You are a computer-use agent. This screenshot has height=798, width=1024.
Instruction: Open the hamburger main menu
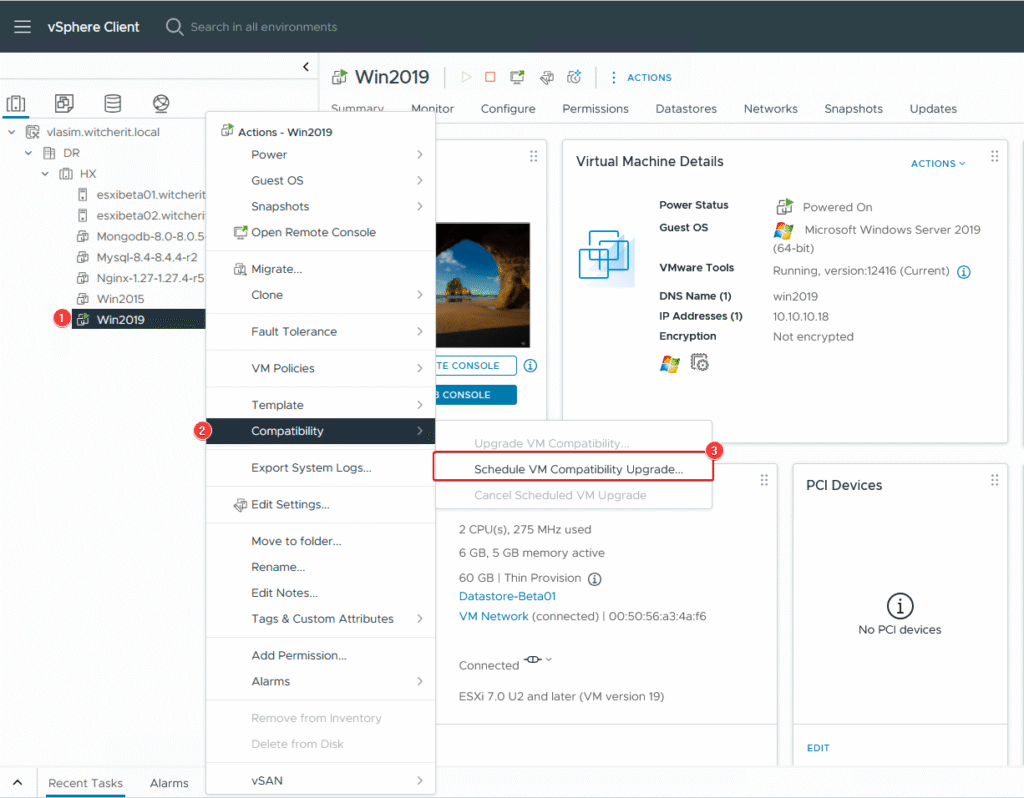[22, 27]
